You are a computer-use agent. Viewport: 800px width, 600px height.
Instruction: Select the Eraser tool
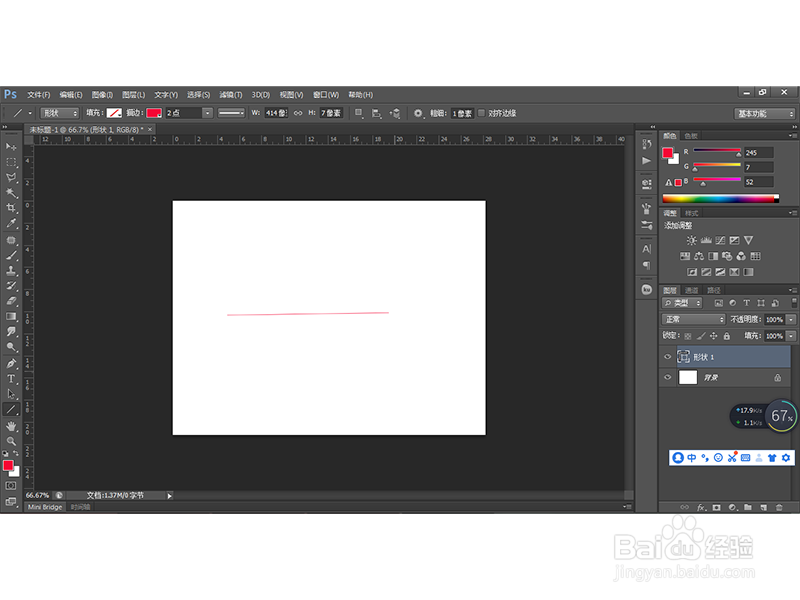pos(11,301)
